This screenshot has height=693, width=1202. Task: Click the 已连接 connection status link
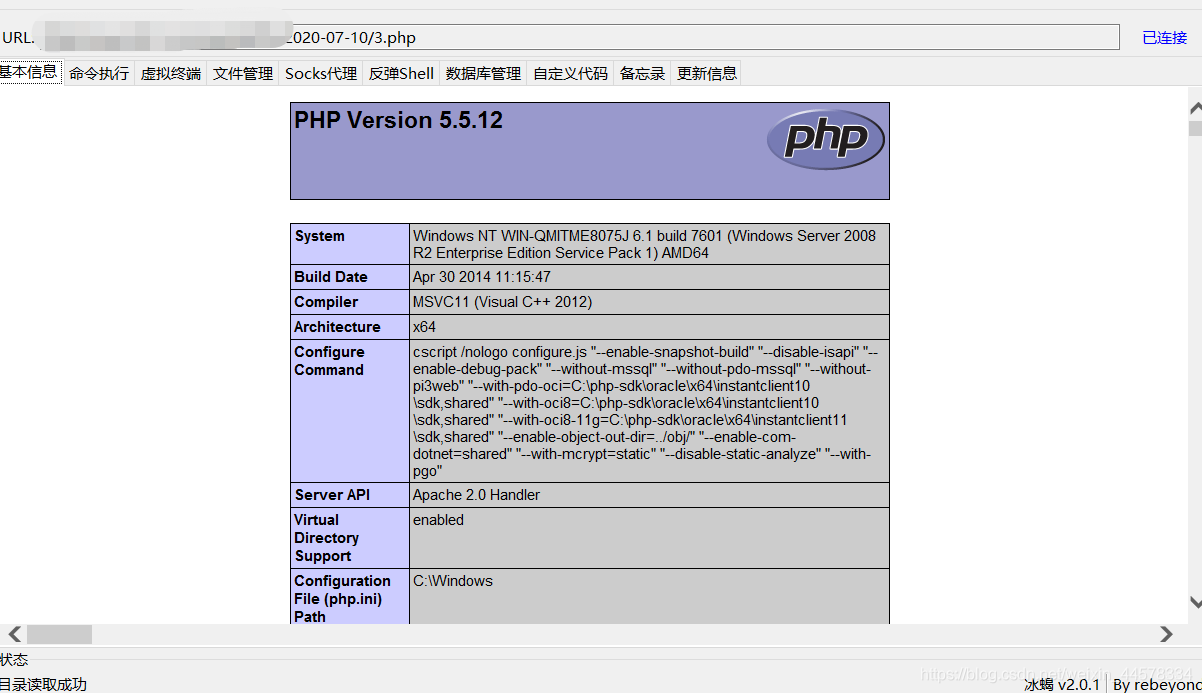pos(1165,37)
